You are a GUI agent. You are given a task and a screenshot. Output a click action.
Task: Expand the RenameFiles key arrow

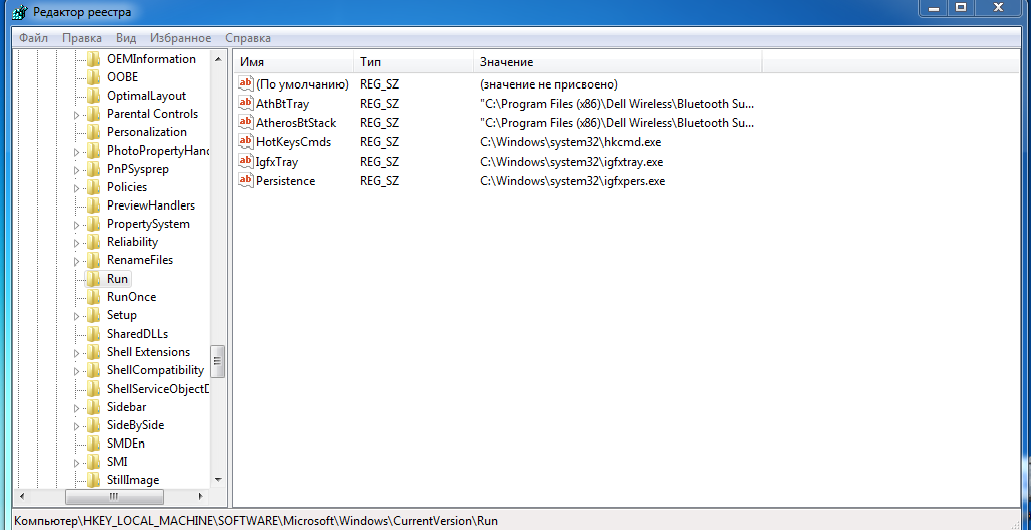pos(76,261)
